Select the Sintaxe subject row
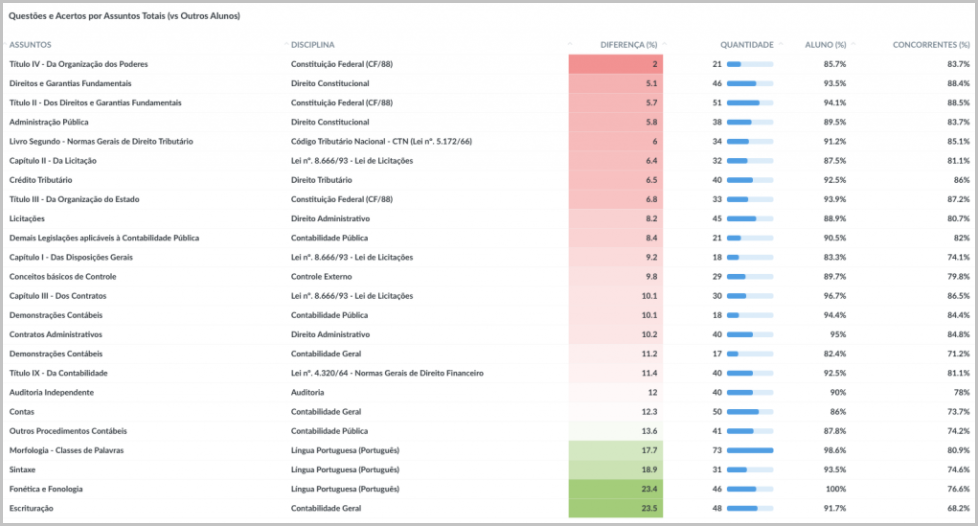 489,470
